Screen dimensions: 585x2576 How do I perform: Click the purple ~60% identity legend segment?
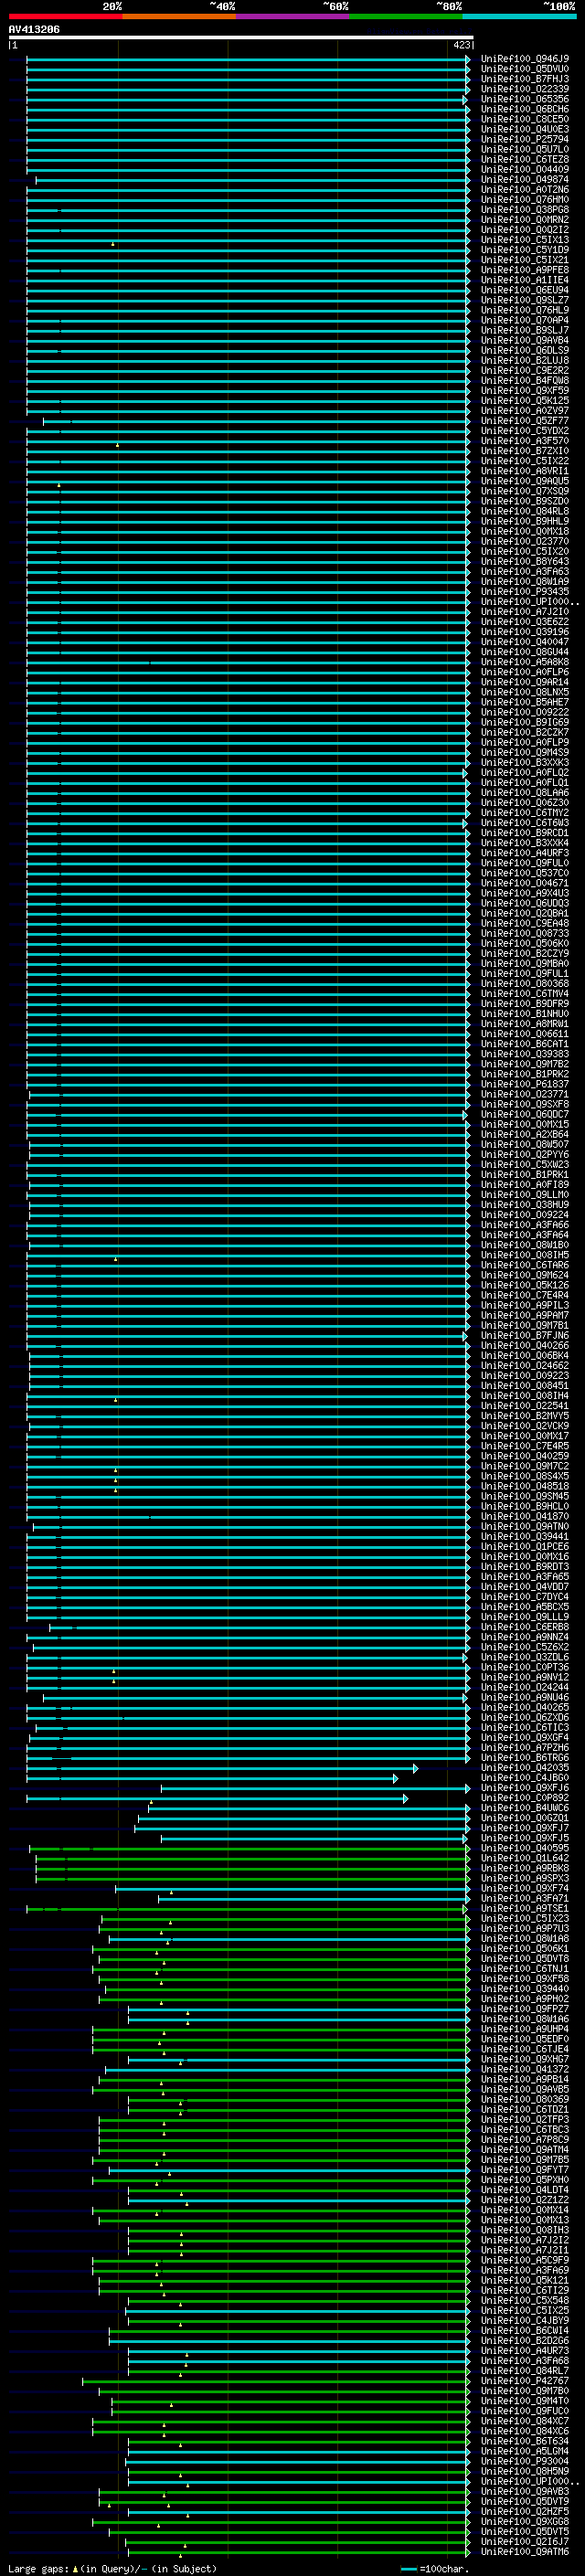coord(293,16)
